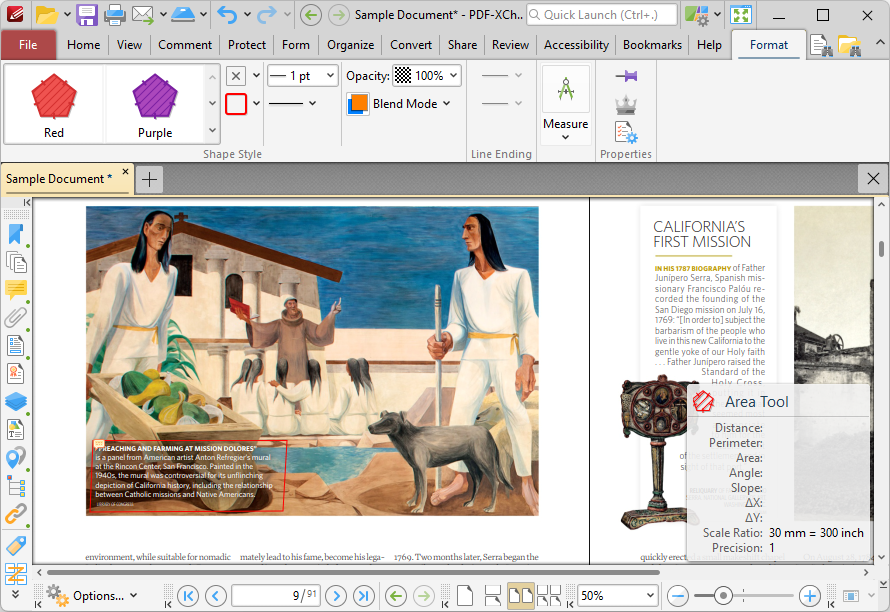
Task: Open the Bookmarks pane in sidebar
Action: 16,234
